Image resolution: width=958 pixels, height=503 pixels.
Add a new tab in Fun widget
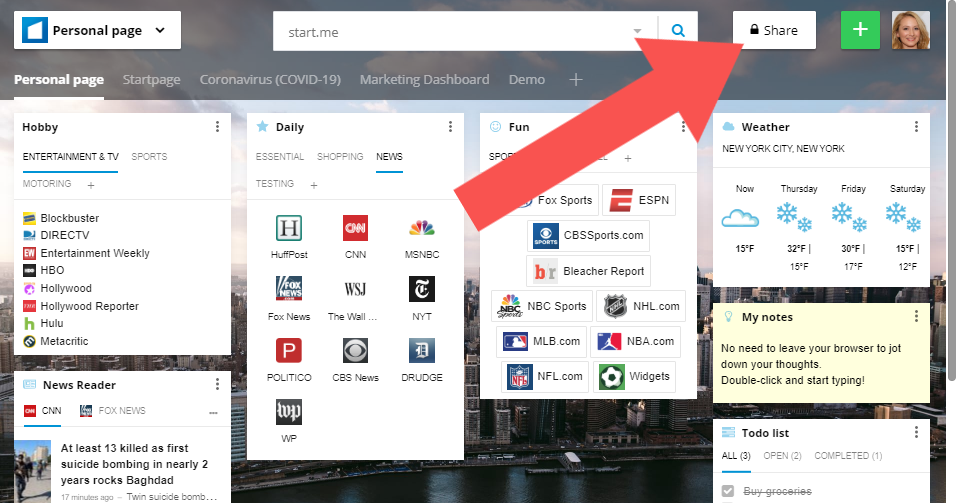[627, 158]
